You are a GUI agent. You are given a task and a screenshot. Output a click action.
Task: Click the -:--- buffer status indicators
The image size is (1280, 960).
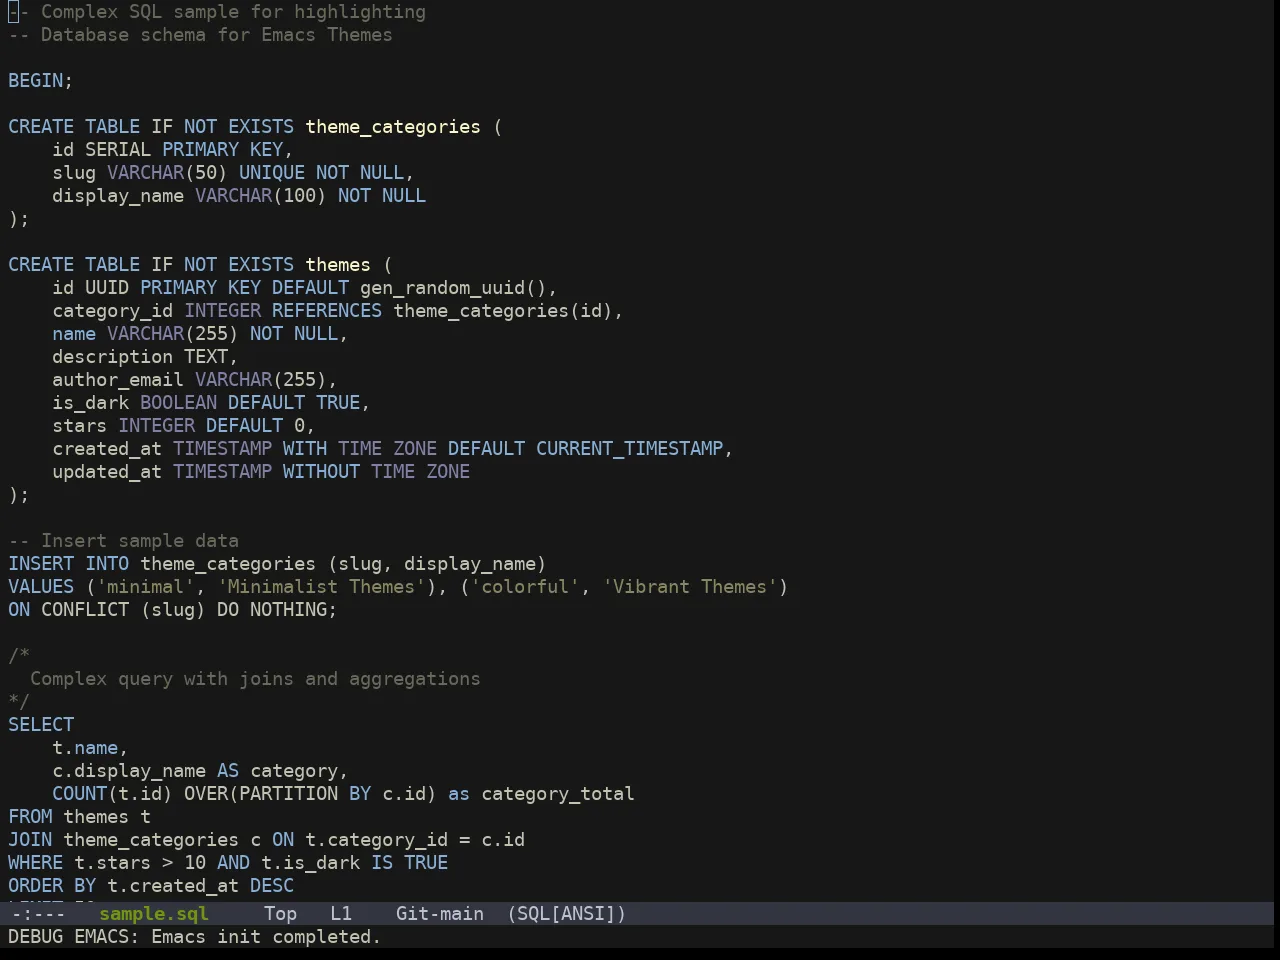(x=38, y=913)
